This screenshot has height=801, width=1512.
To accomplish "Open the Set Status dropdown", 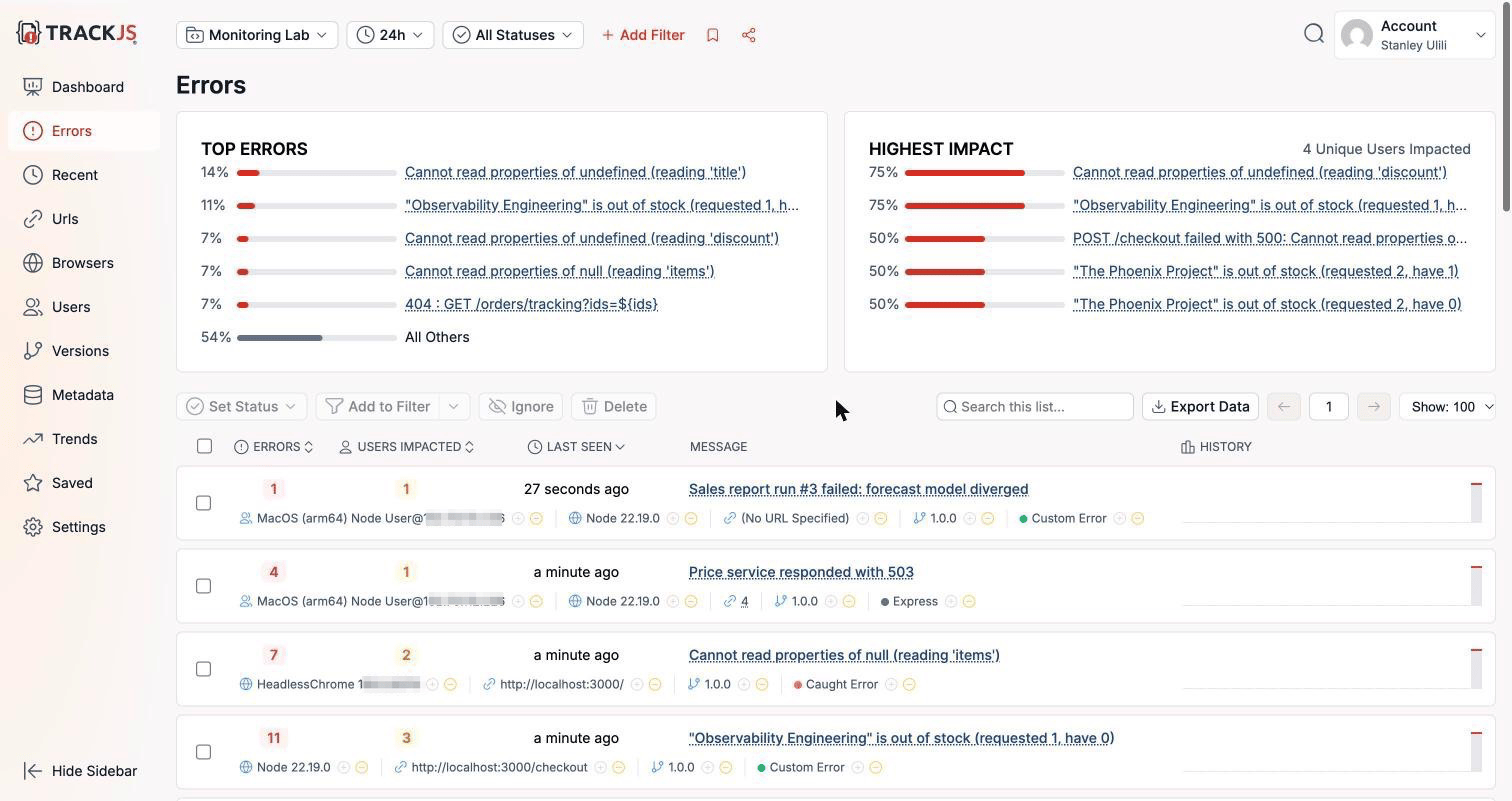I will point(242,406).
